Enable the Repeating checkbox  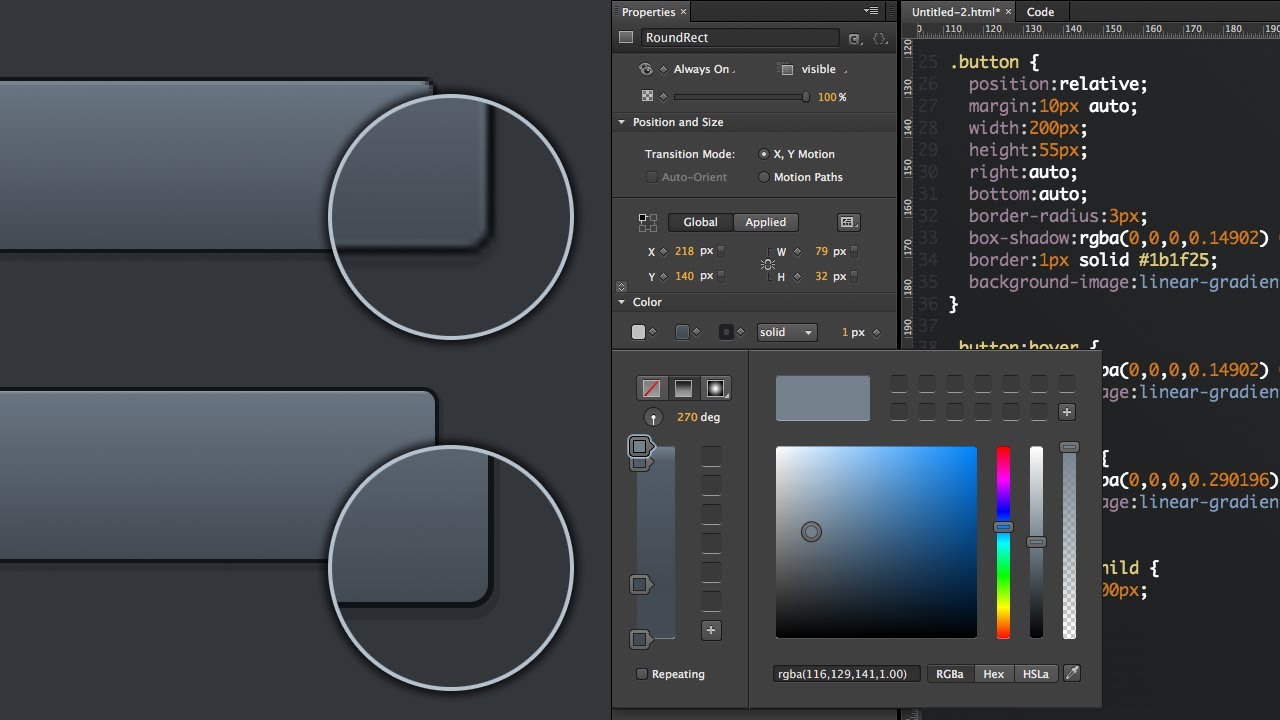[x=642, y=674]
